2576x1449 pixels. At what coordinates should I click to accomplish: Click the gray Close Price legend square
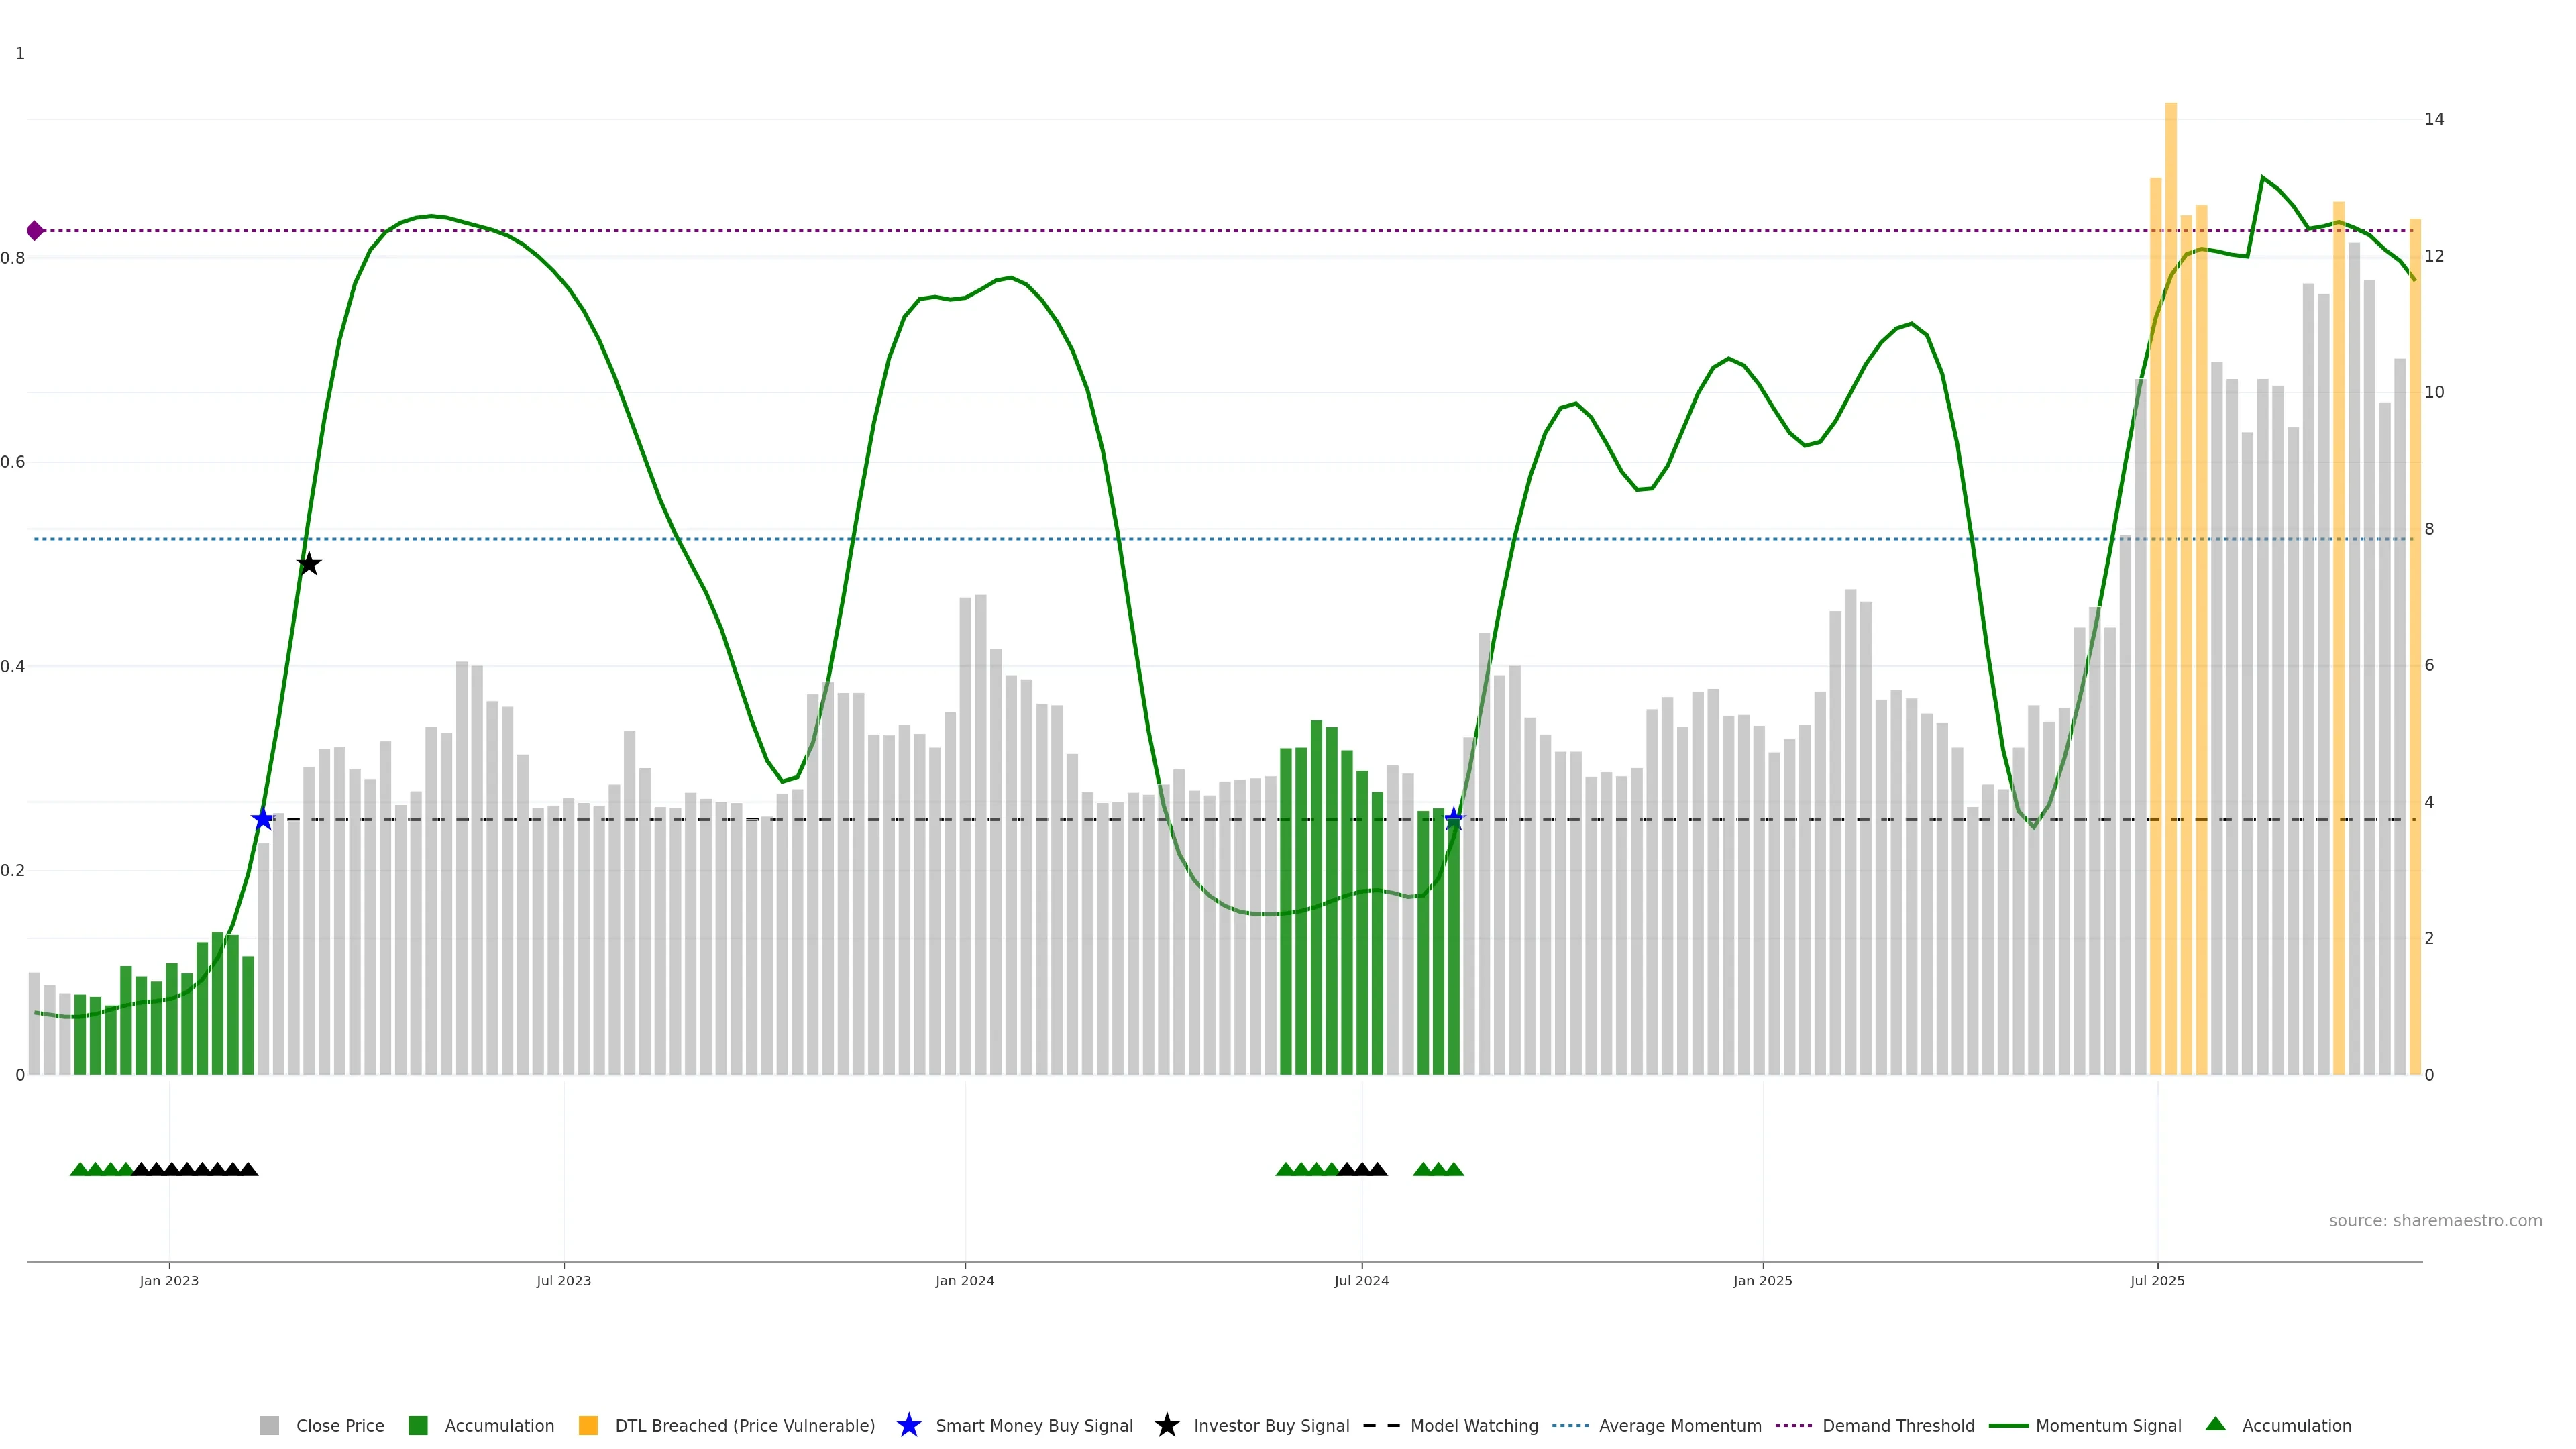tap(269, 1425)
